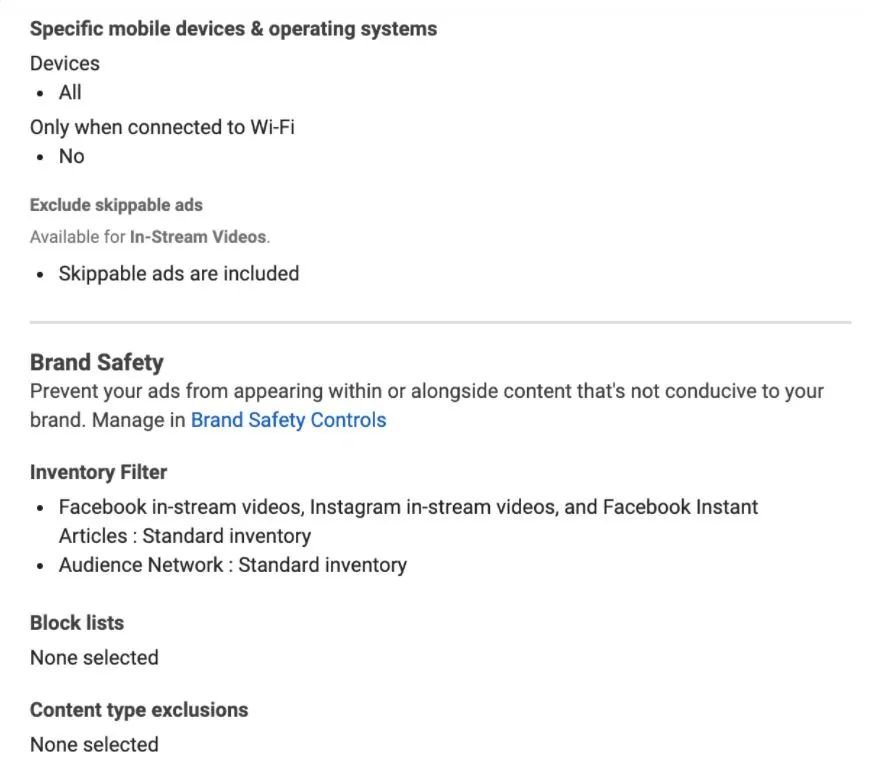This screenshot has height=769, width=875.
Task: Click the Brand Safety description paragraph
Action: click(427, 391)
